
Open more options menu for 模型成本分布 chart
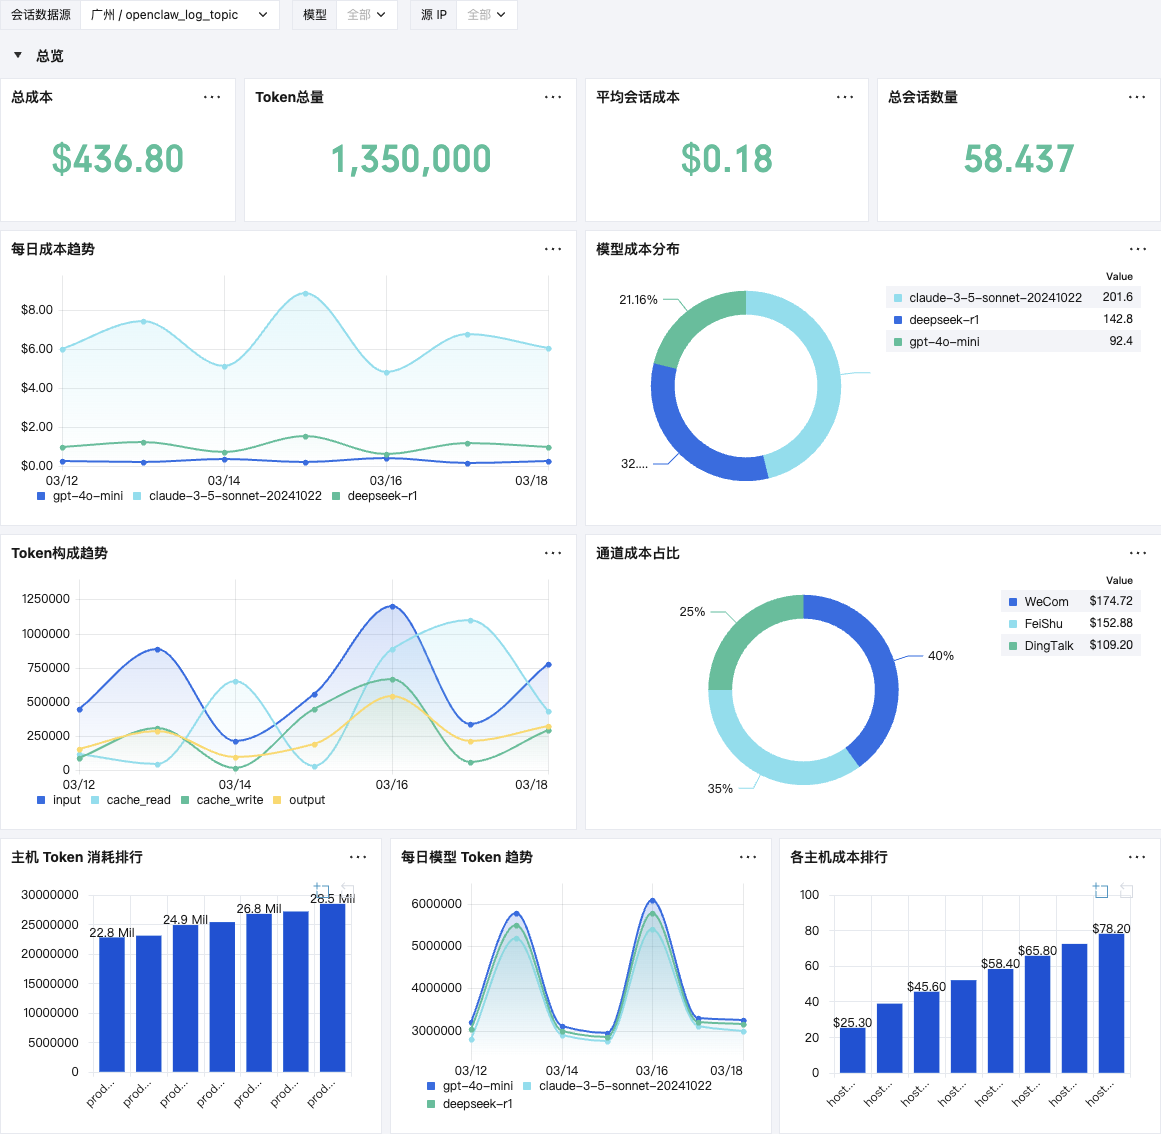1137,249
